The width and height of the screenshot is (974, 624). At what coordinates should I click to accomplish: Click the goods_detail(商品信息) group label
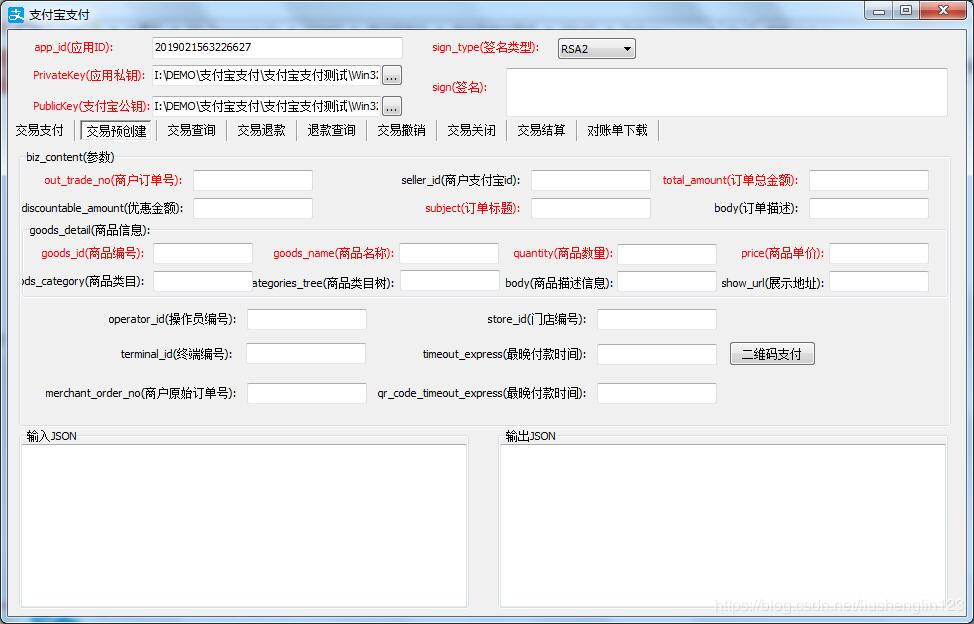(x=89, y=230)
